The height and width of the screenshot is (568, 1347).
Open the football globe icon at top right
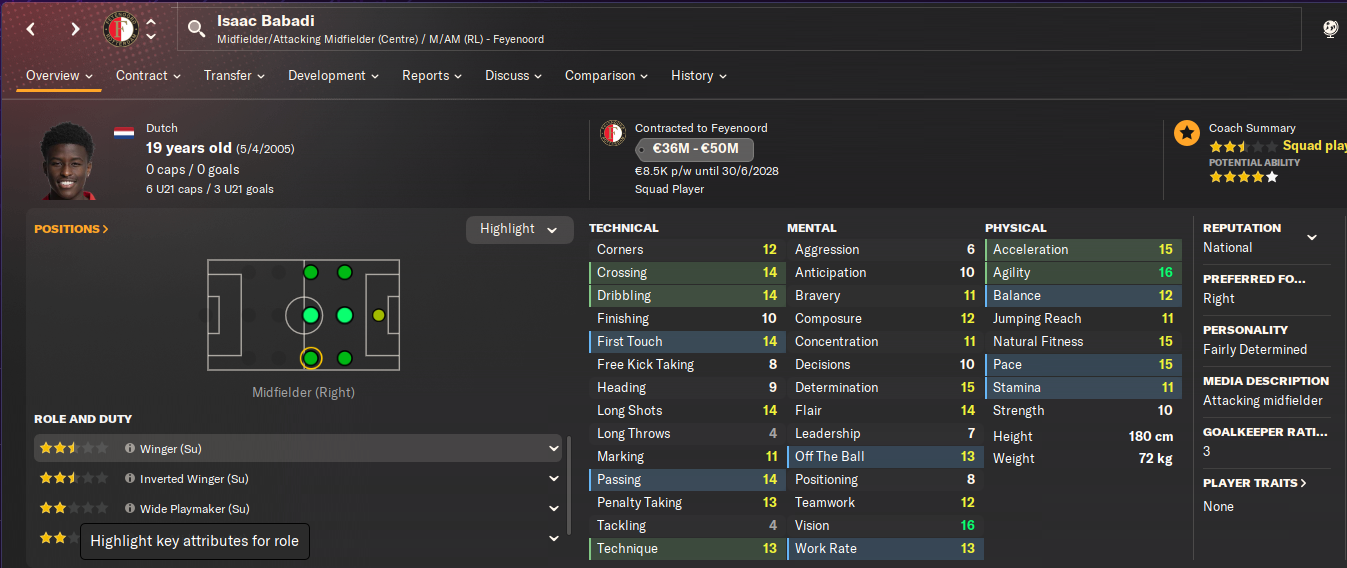click(1330, 29)
